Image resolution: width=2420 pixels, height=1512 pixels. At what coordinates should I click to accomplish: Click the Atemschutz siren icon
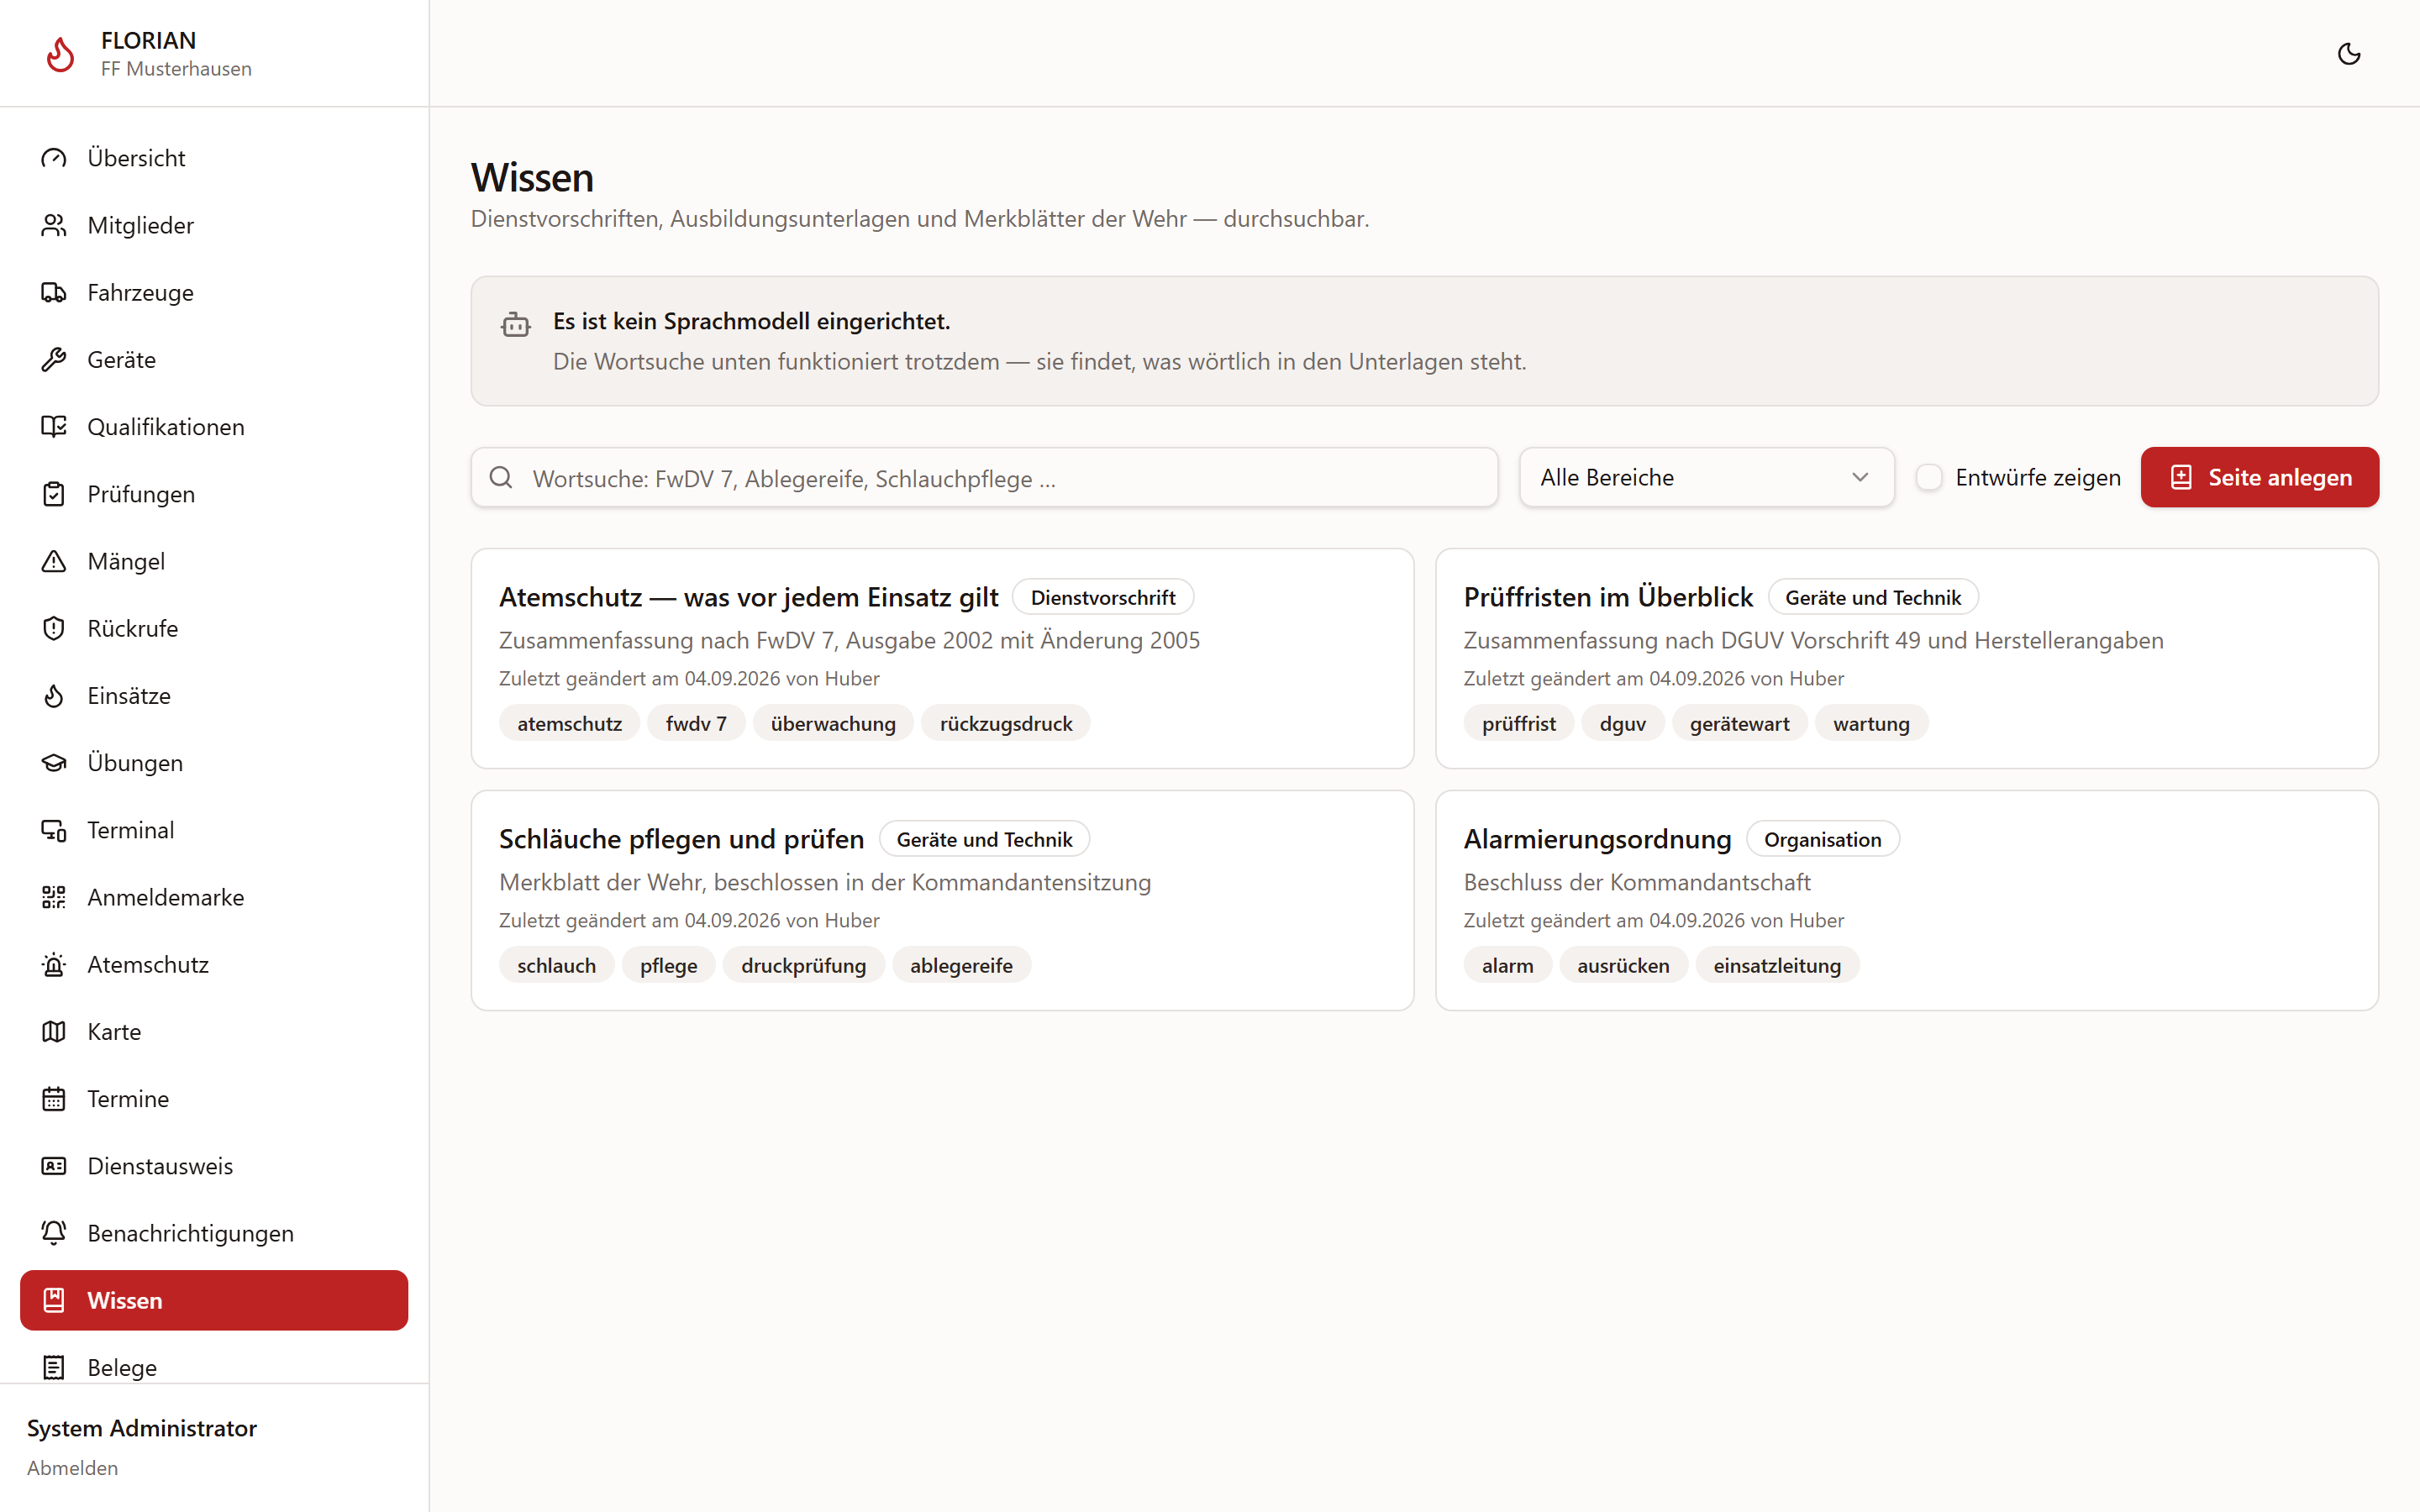point(54,964)
